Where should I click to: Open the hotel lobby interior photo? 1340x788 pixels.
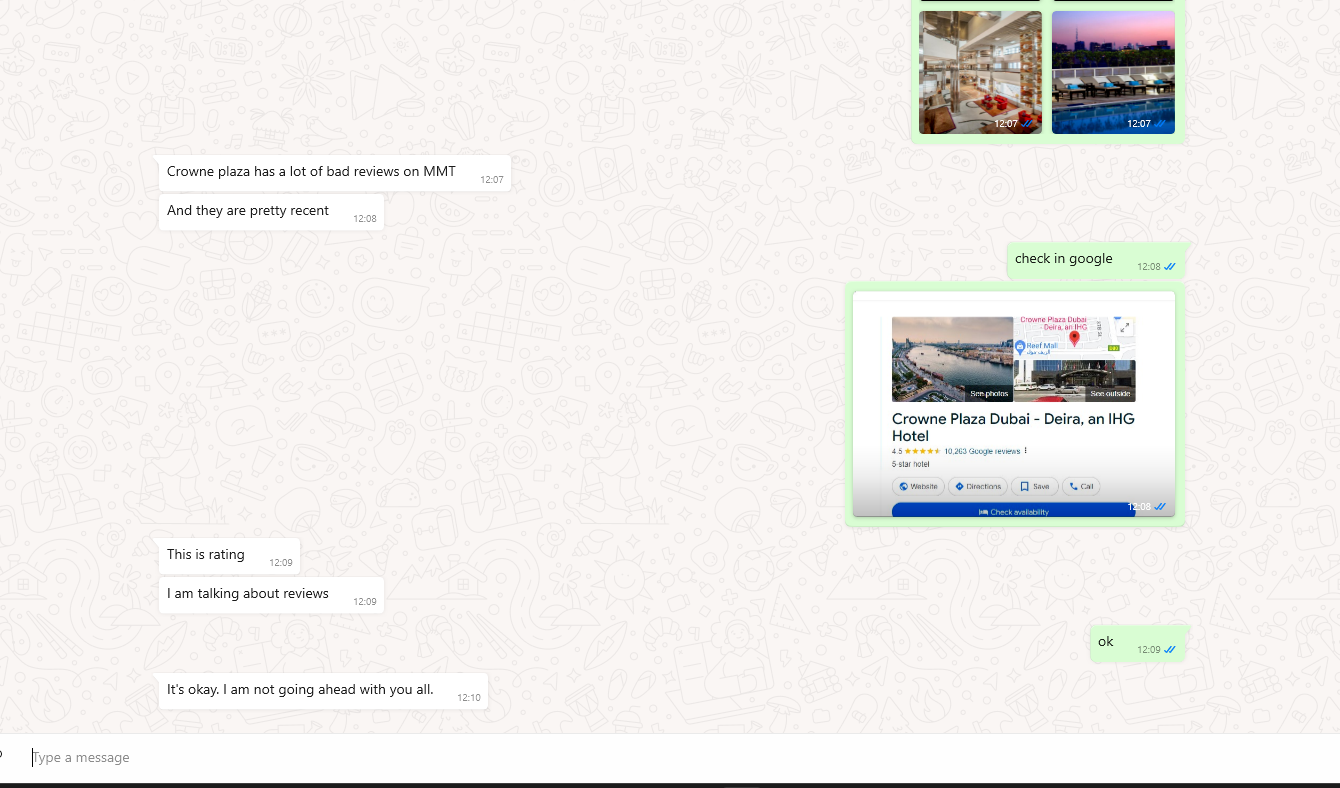(980, 72)
